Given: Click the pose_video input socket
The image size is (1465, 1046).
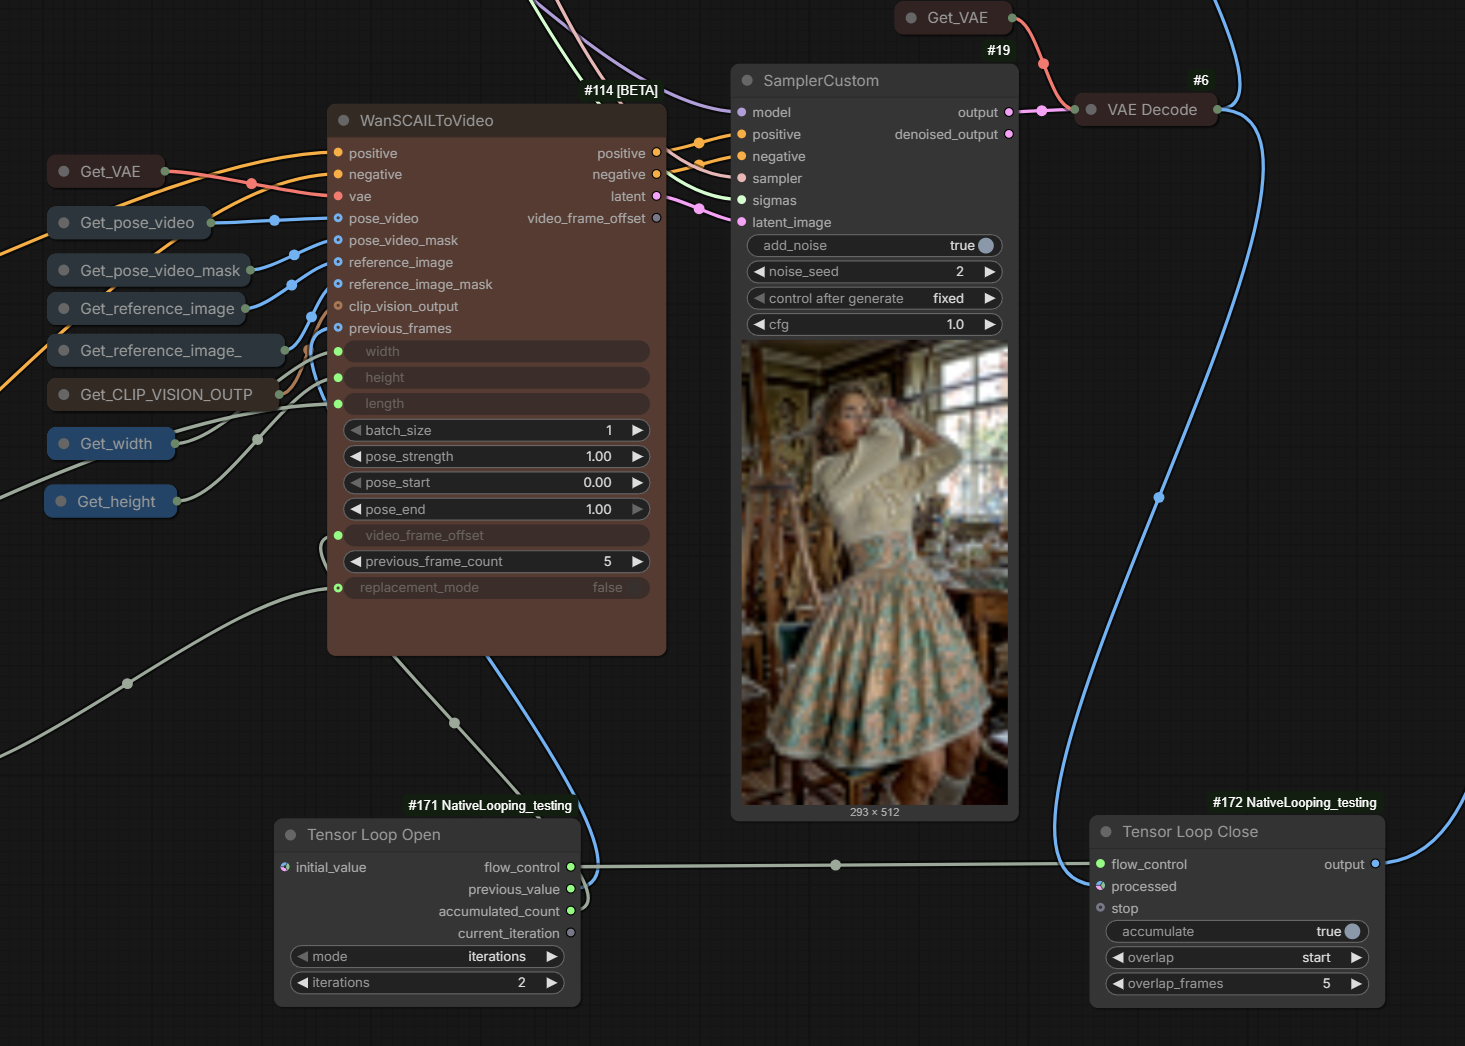Looking at the screenshot, I should point(338,218).
